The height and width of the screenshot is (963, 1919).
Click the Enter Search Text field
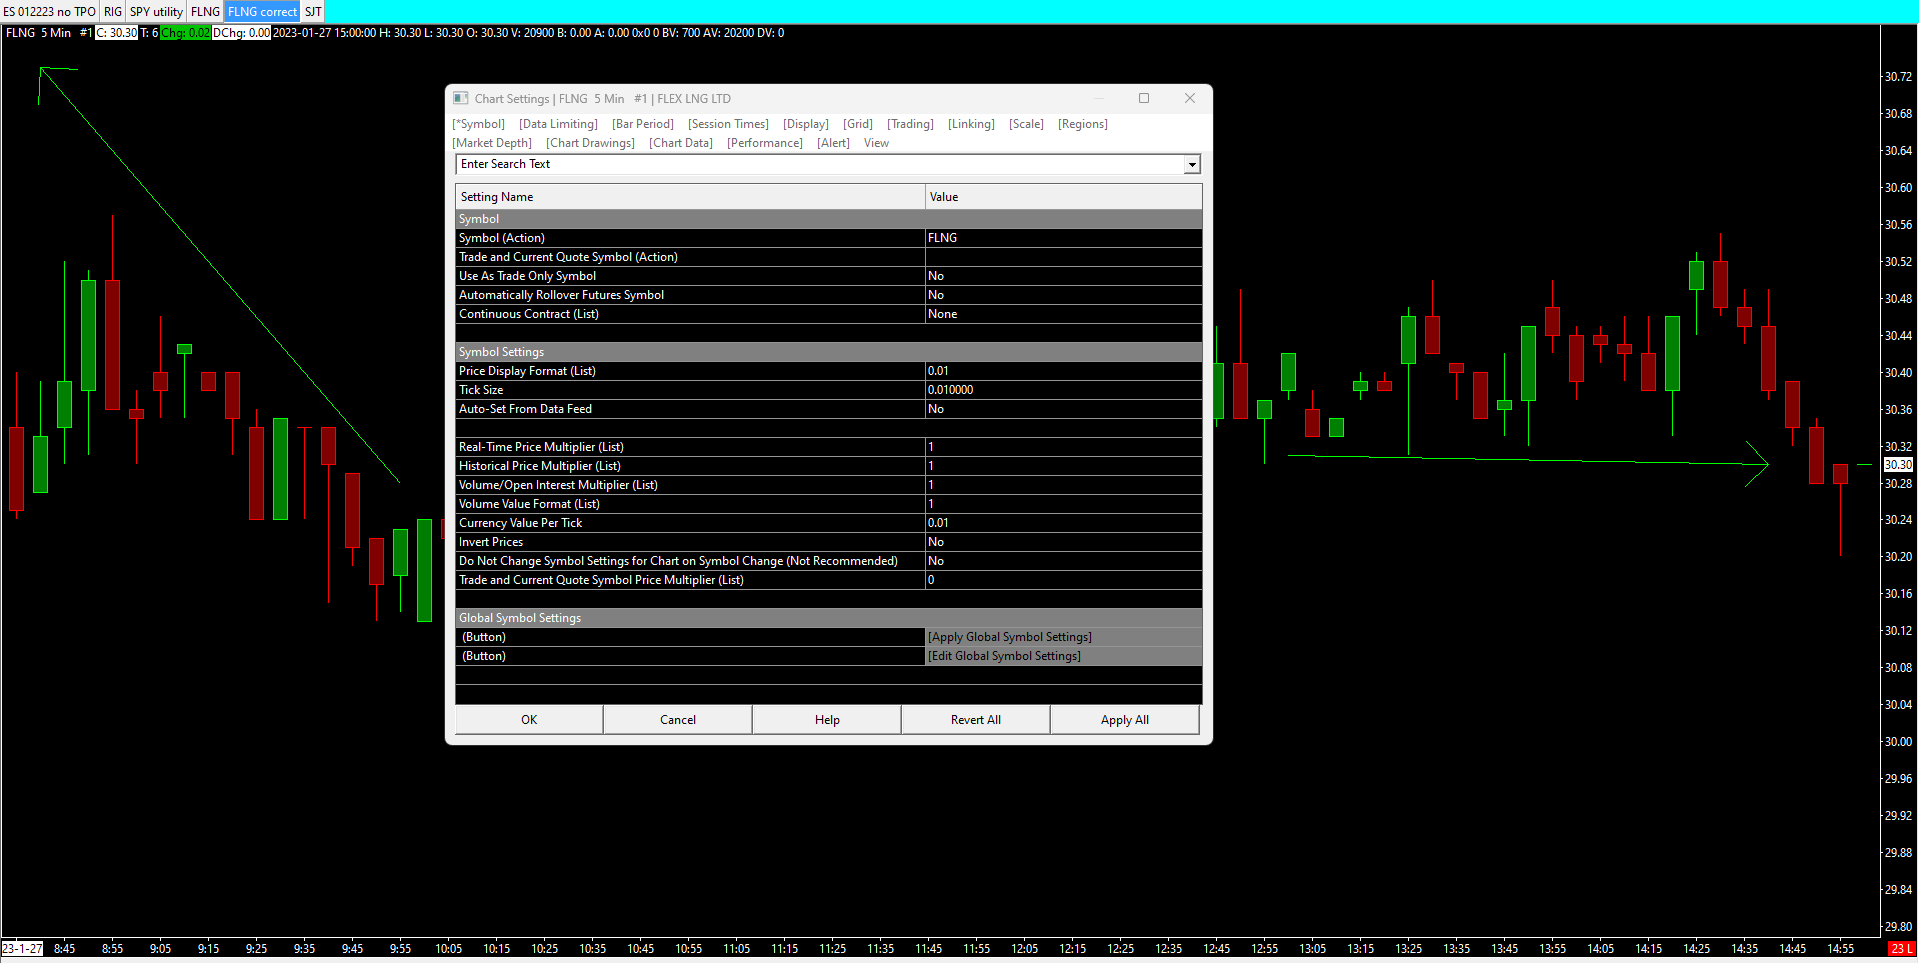[x=820, y=164]
